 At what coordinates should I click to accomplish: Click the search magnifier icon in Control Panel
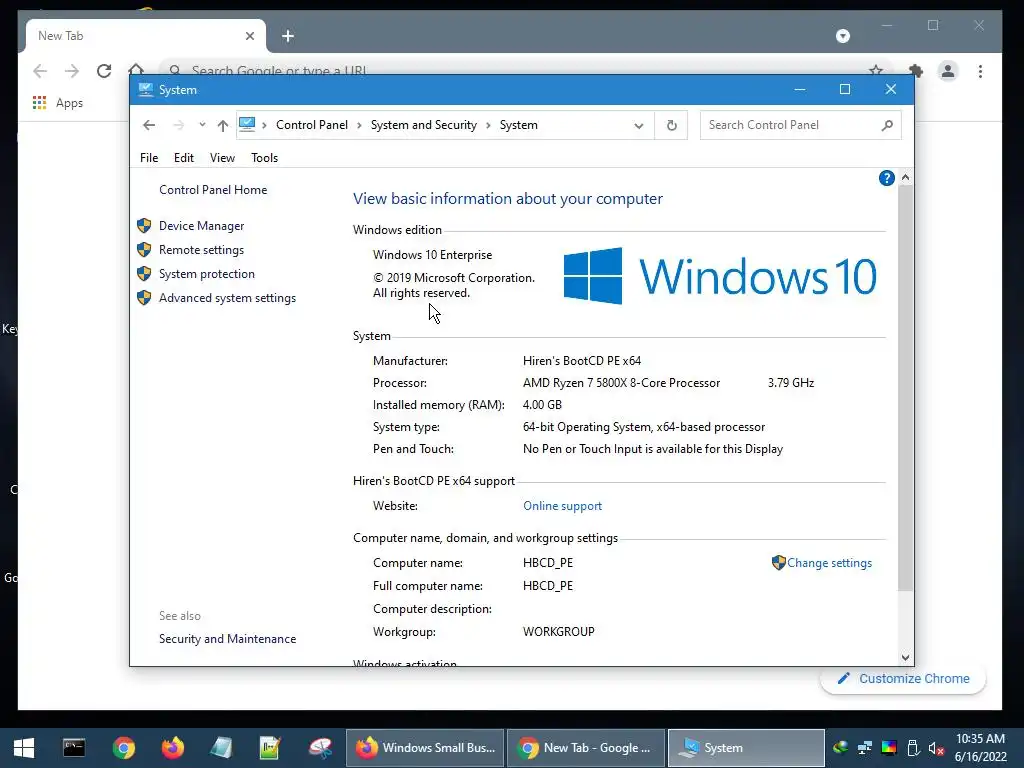tap(887, 125)
